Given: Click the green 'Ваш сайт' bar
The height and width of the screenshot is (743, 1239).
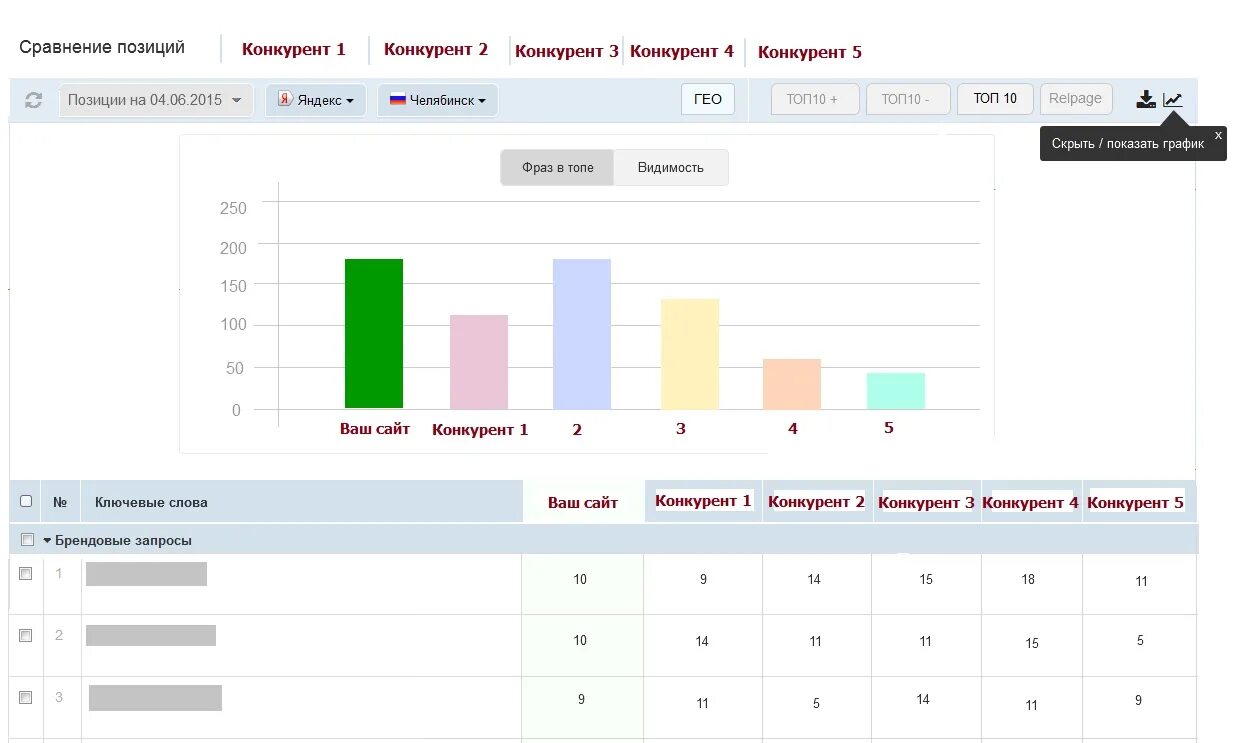Looking at the screenshot, I should point(374,333).
